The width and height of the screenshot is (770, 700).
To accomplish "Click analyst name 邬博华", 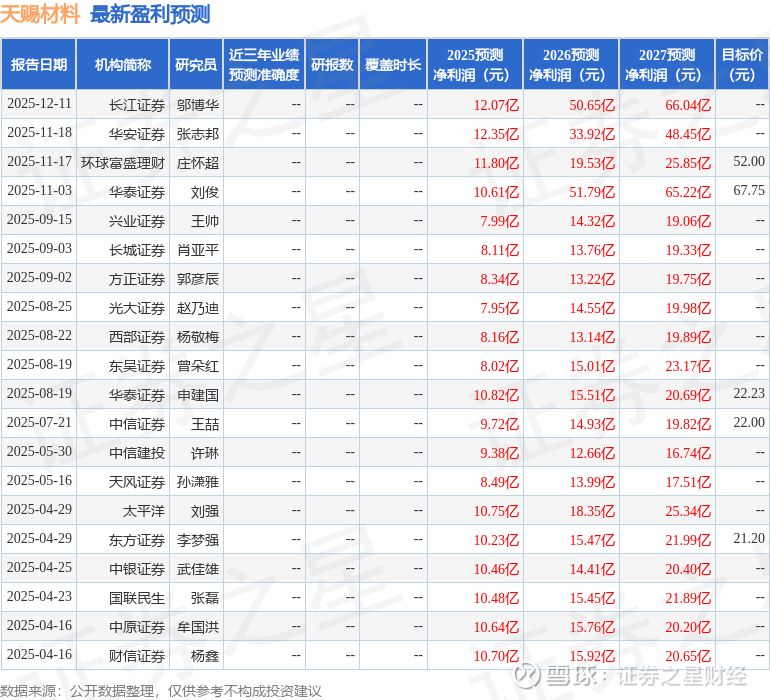I will (x=197, y=105).
